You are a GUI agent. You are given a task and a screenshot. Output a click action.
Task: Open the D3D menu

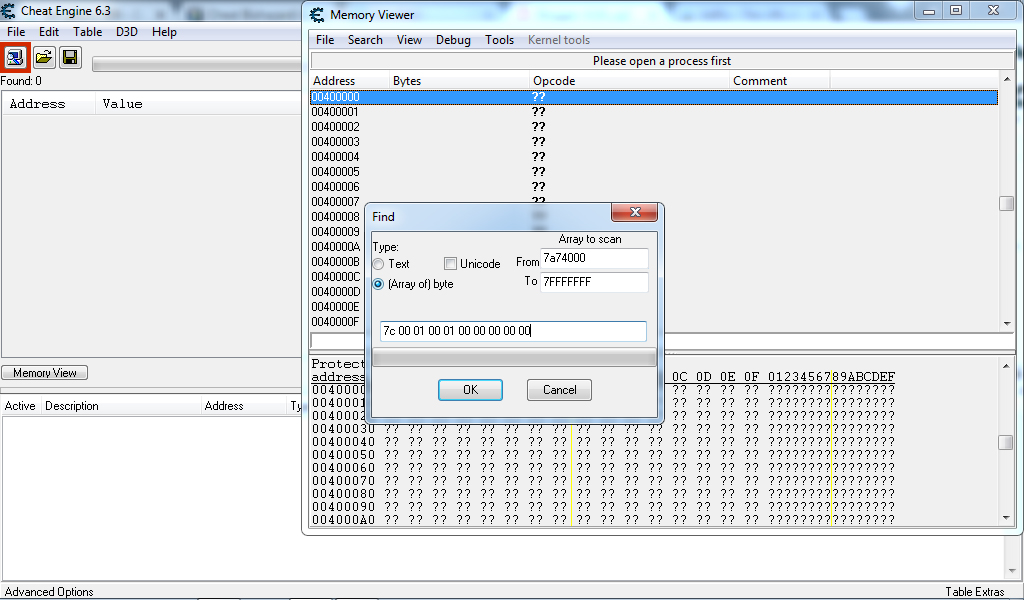click(x=127, y=32)
